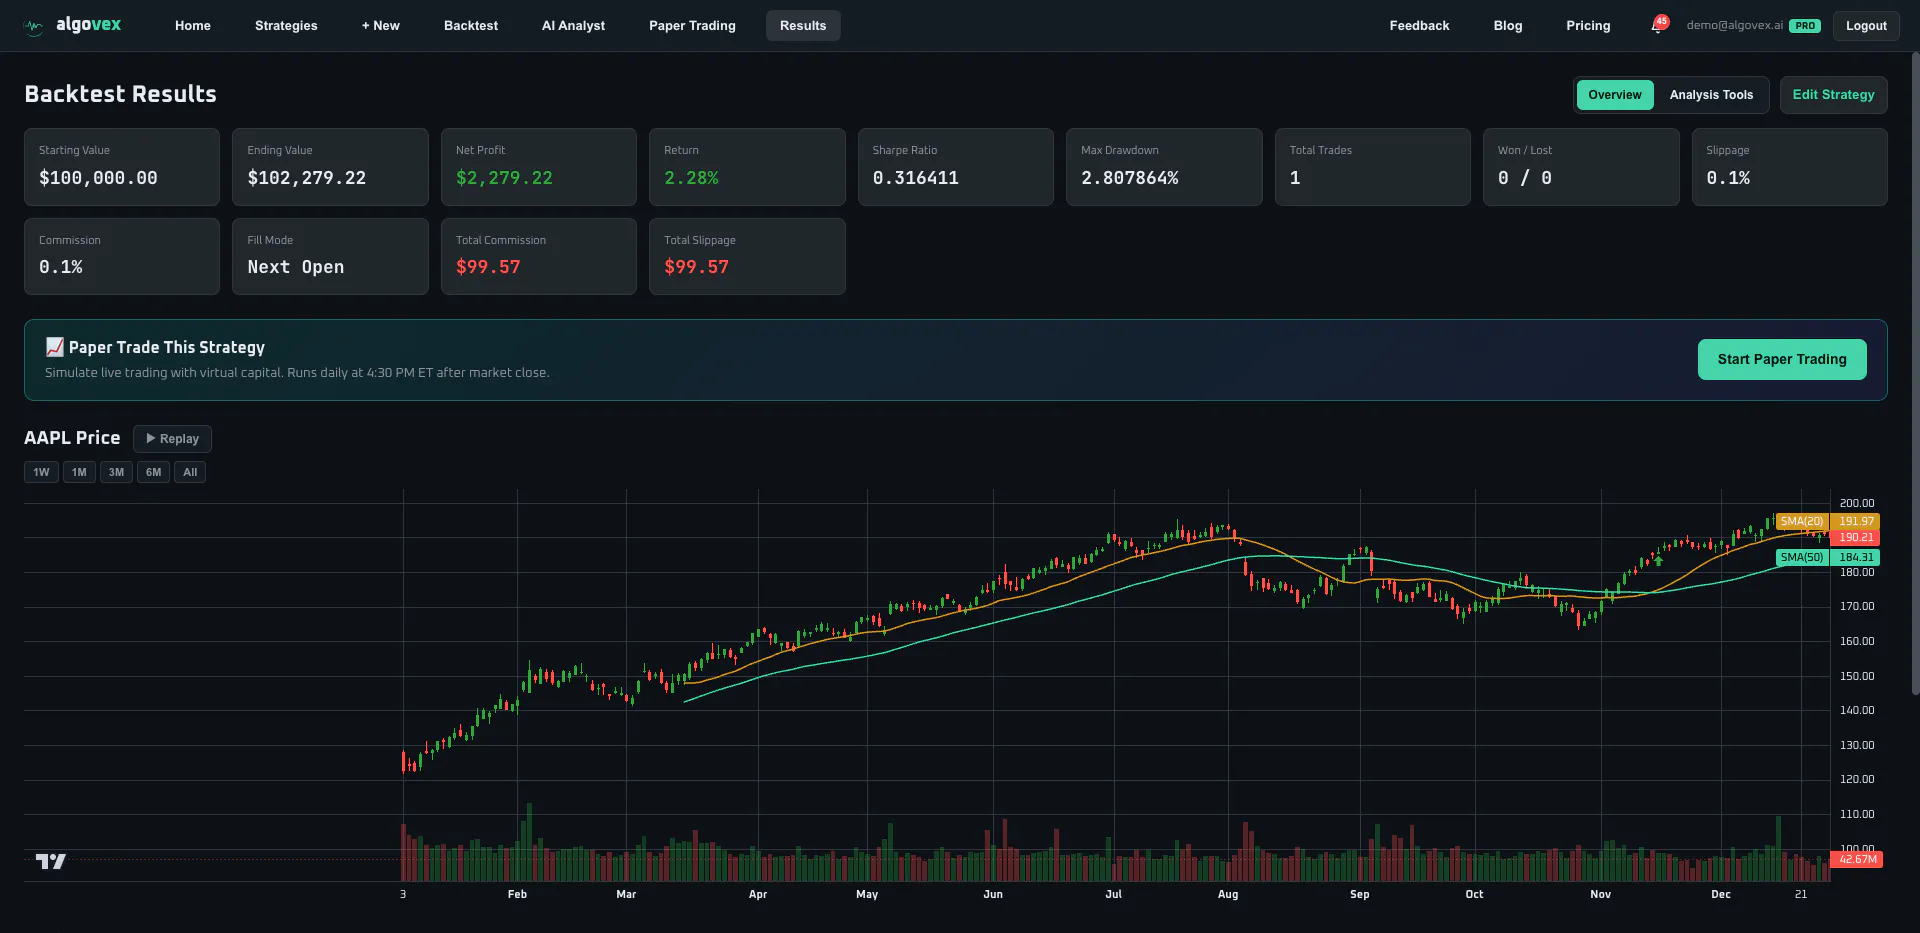Screen dimensions: 1920x933
Task: Click the PRO badge
Action: 1805,26
